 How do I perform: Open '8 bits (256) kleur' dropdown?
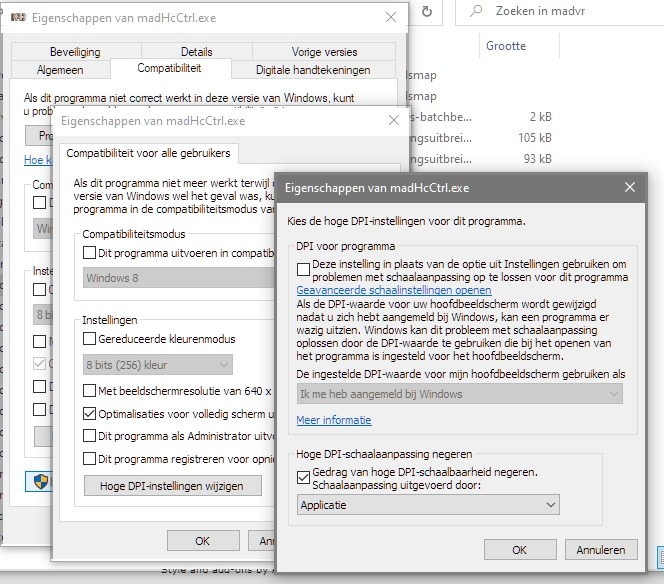pyautogui.click(x=158, y=365)
